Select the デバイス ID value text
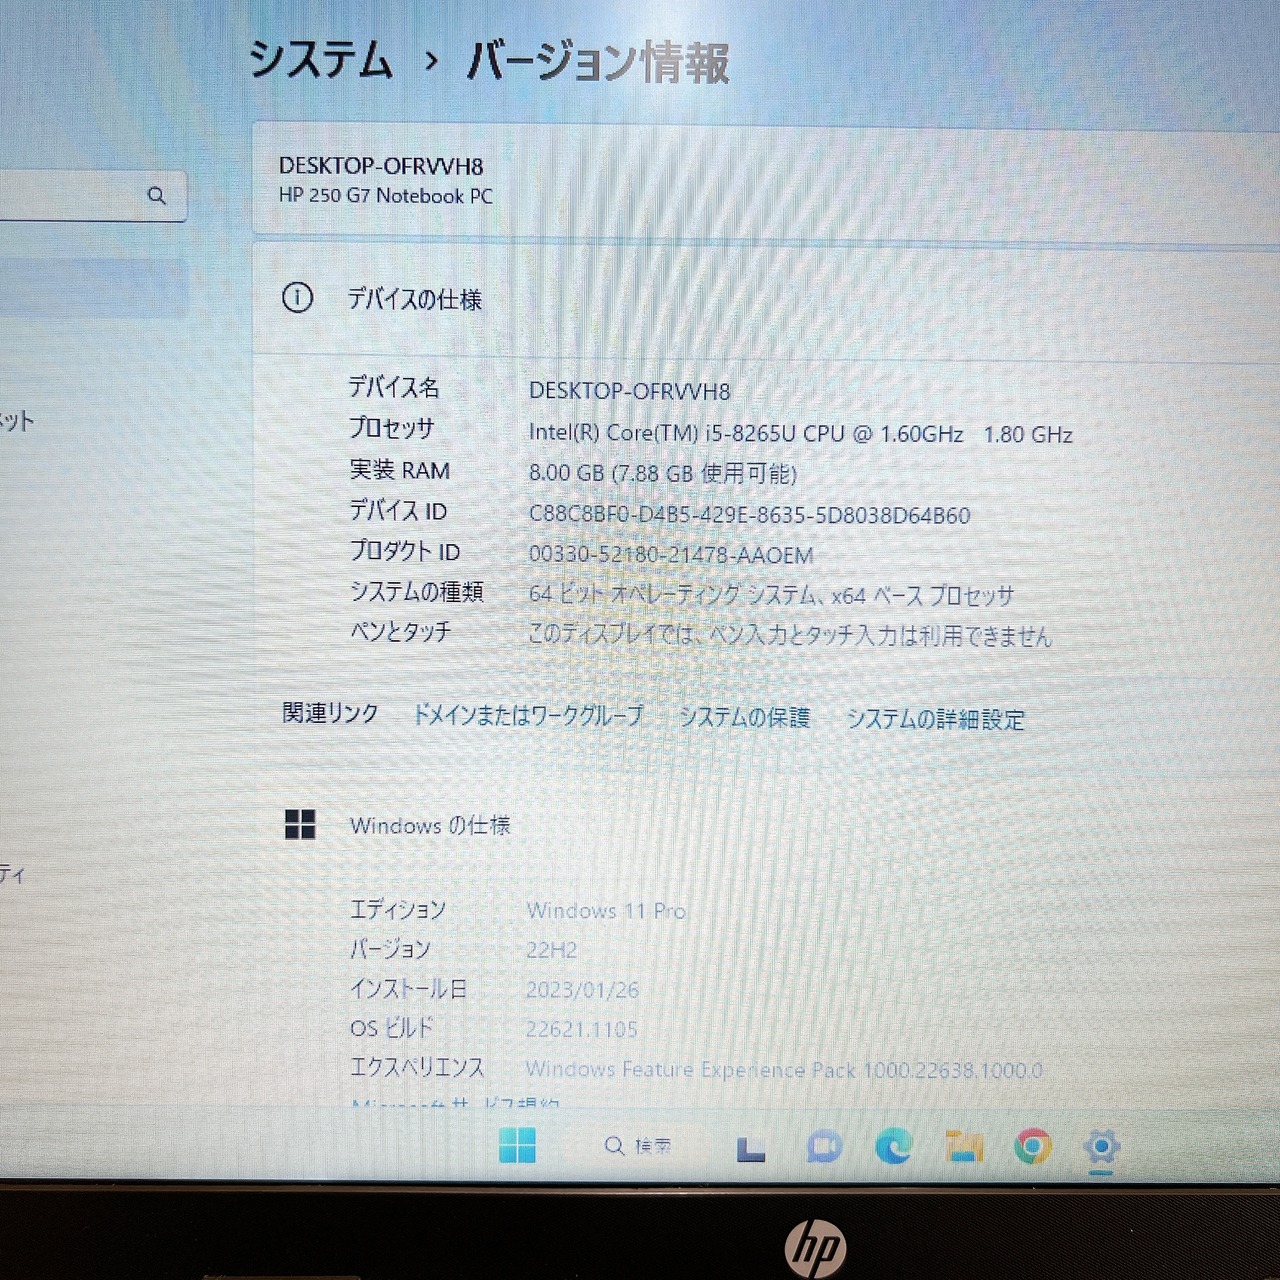 point(750,515)
